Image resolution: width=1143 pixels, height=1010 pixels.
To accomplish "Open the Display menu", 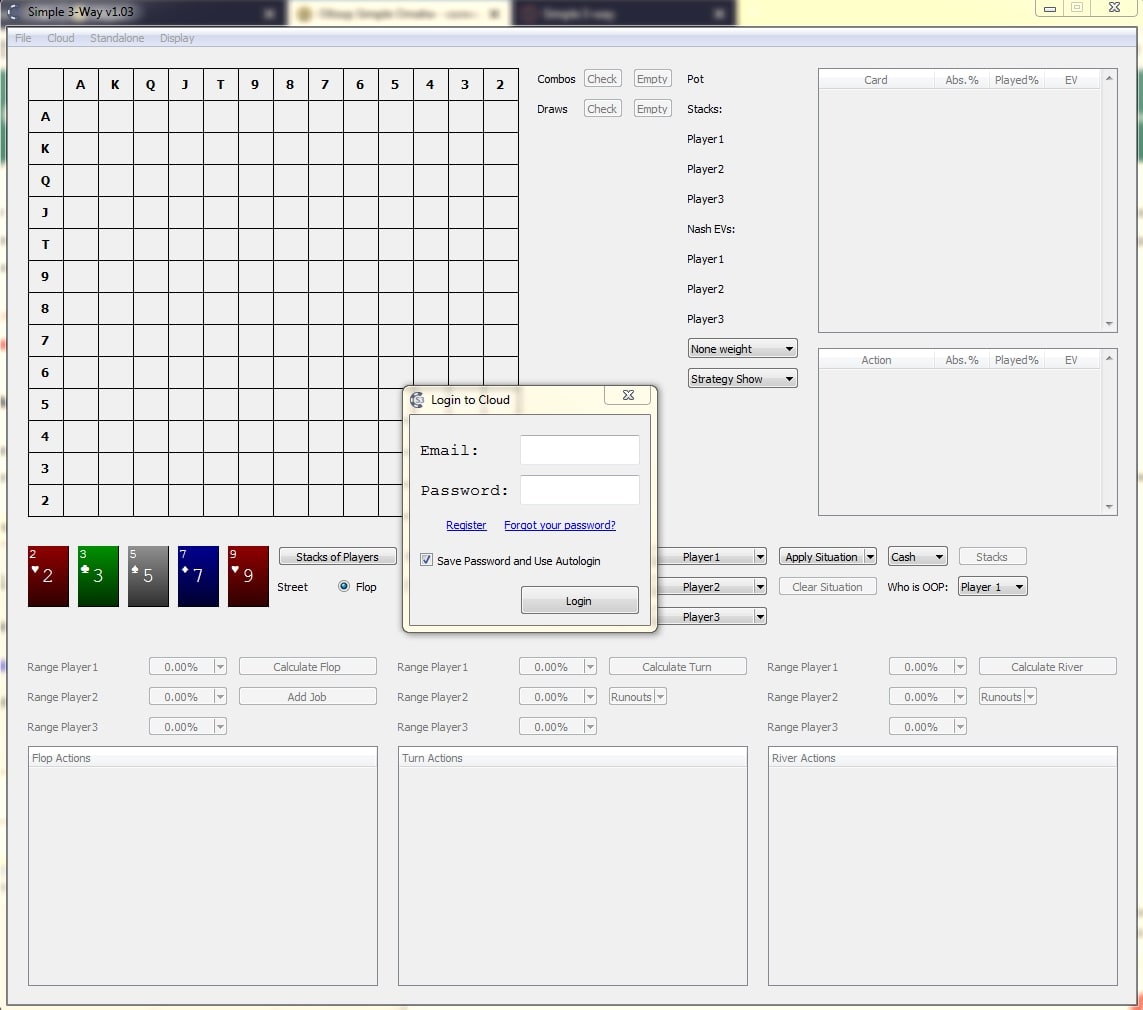I will 176,38.
